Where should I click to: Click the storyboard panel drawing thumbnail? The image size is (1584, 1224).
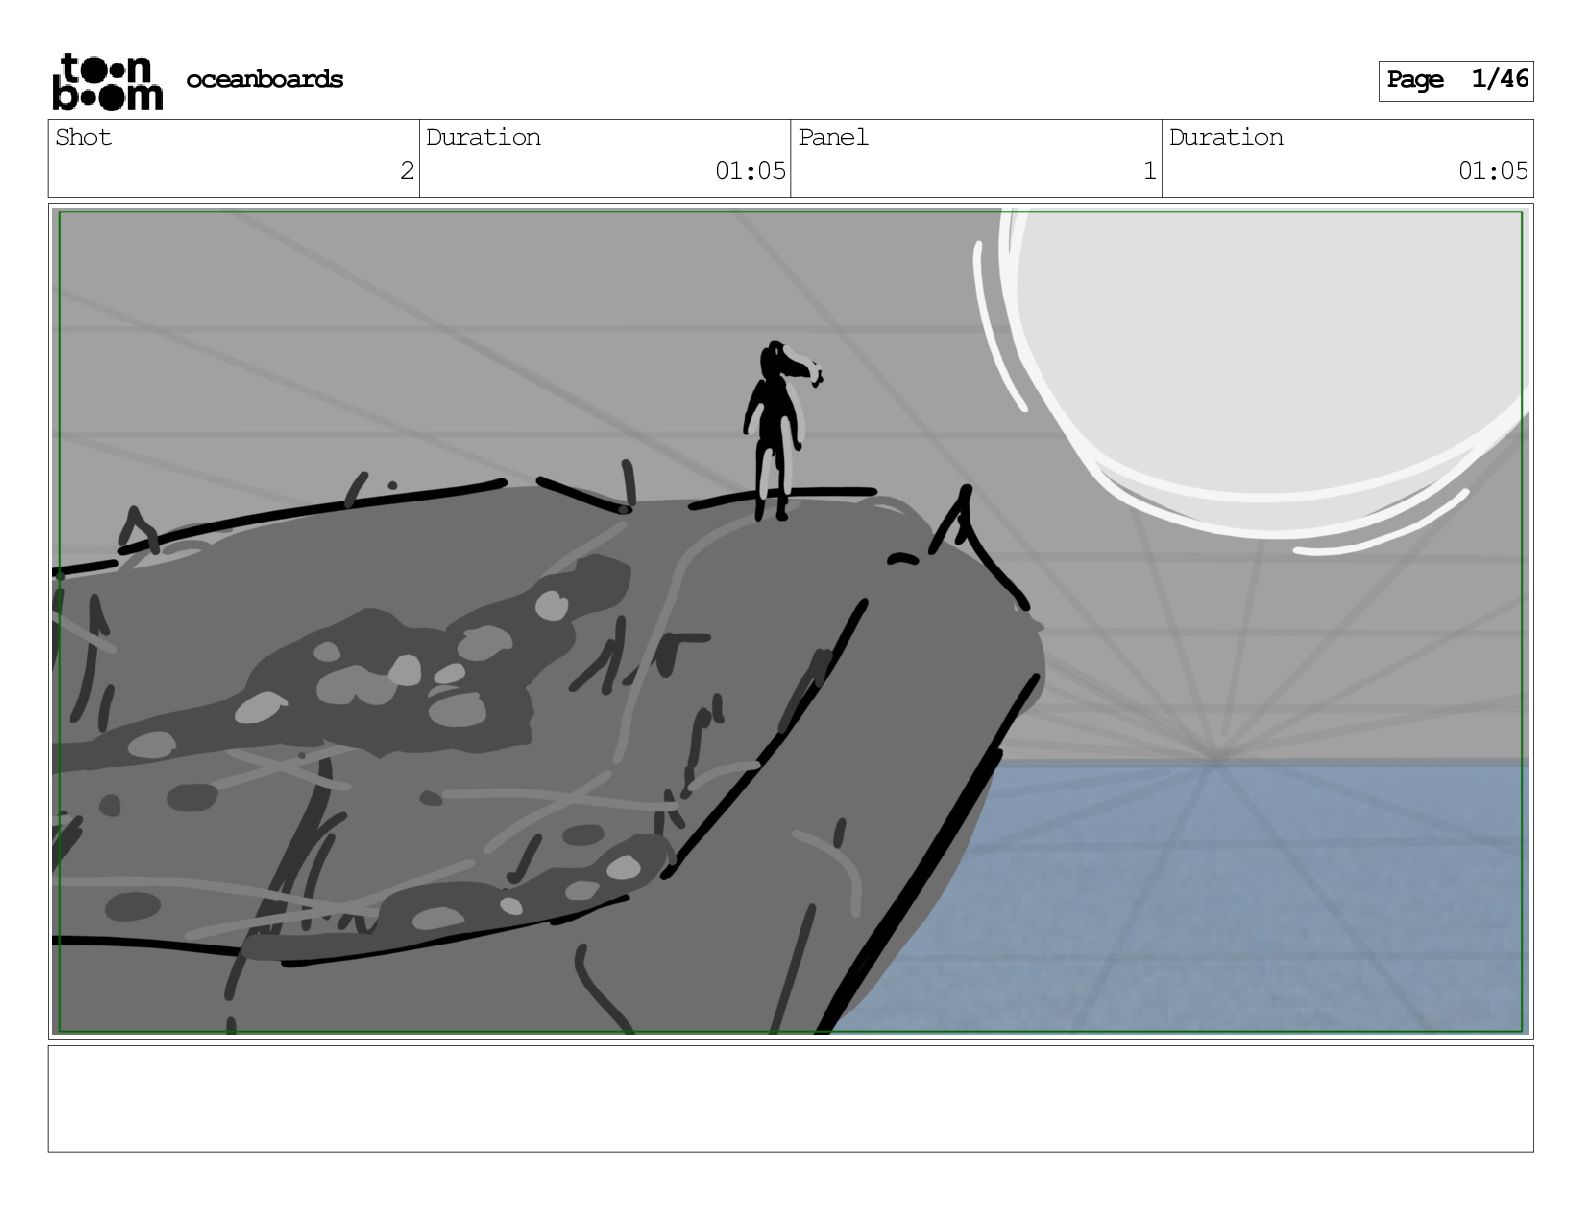click(791, 621)
